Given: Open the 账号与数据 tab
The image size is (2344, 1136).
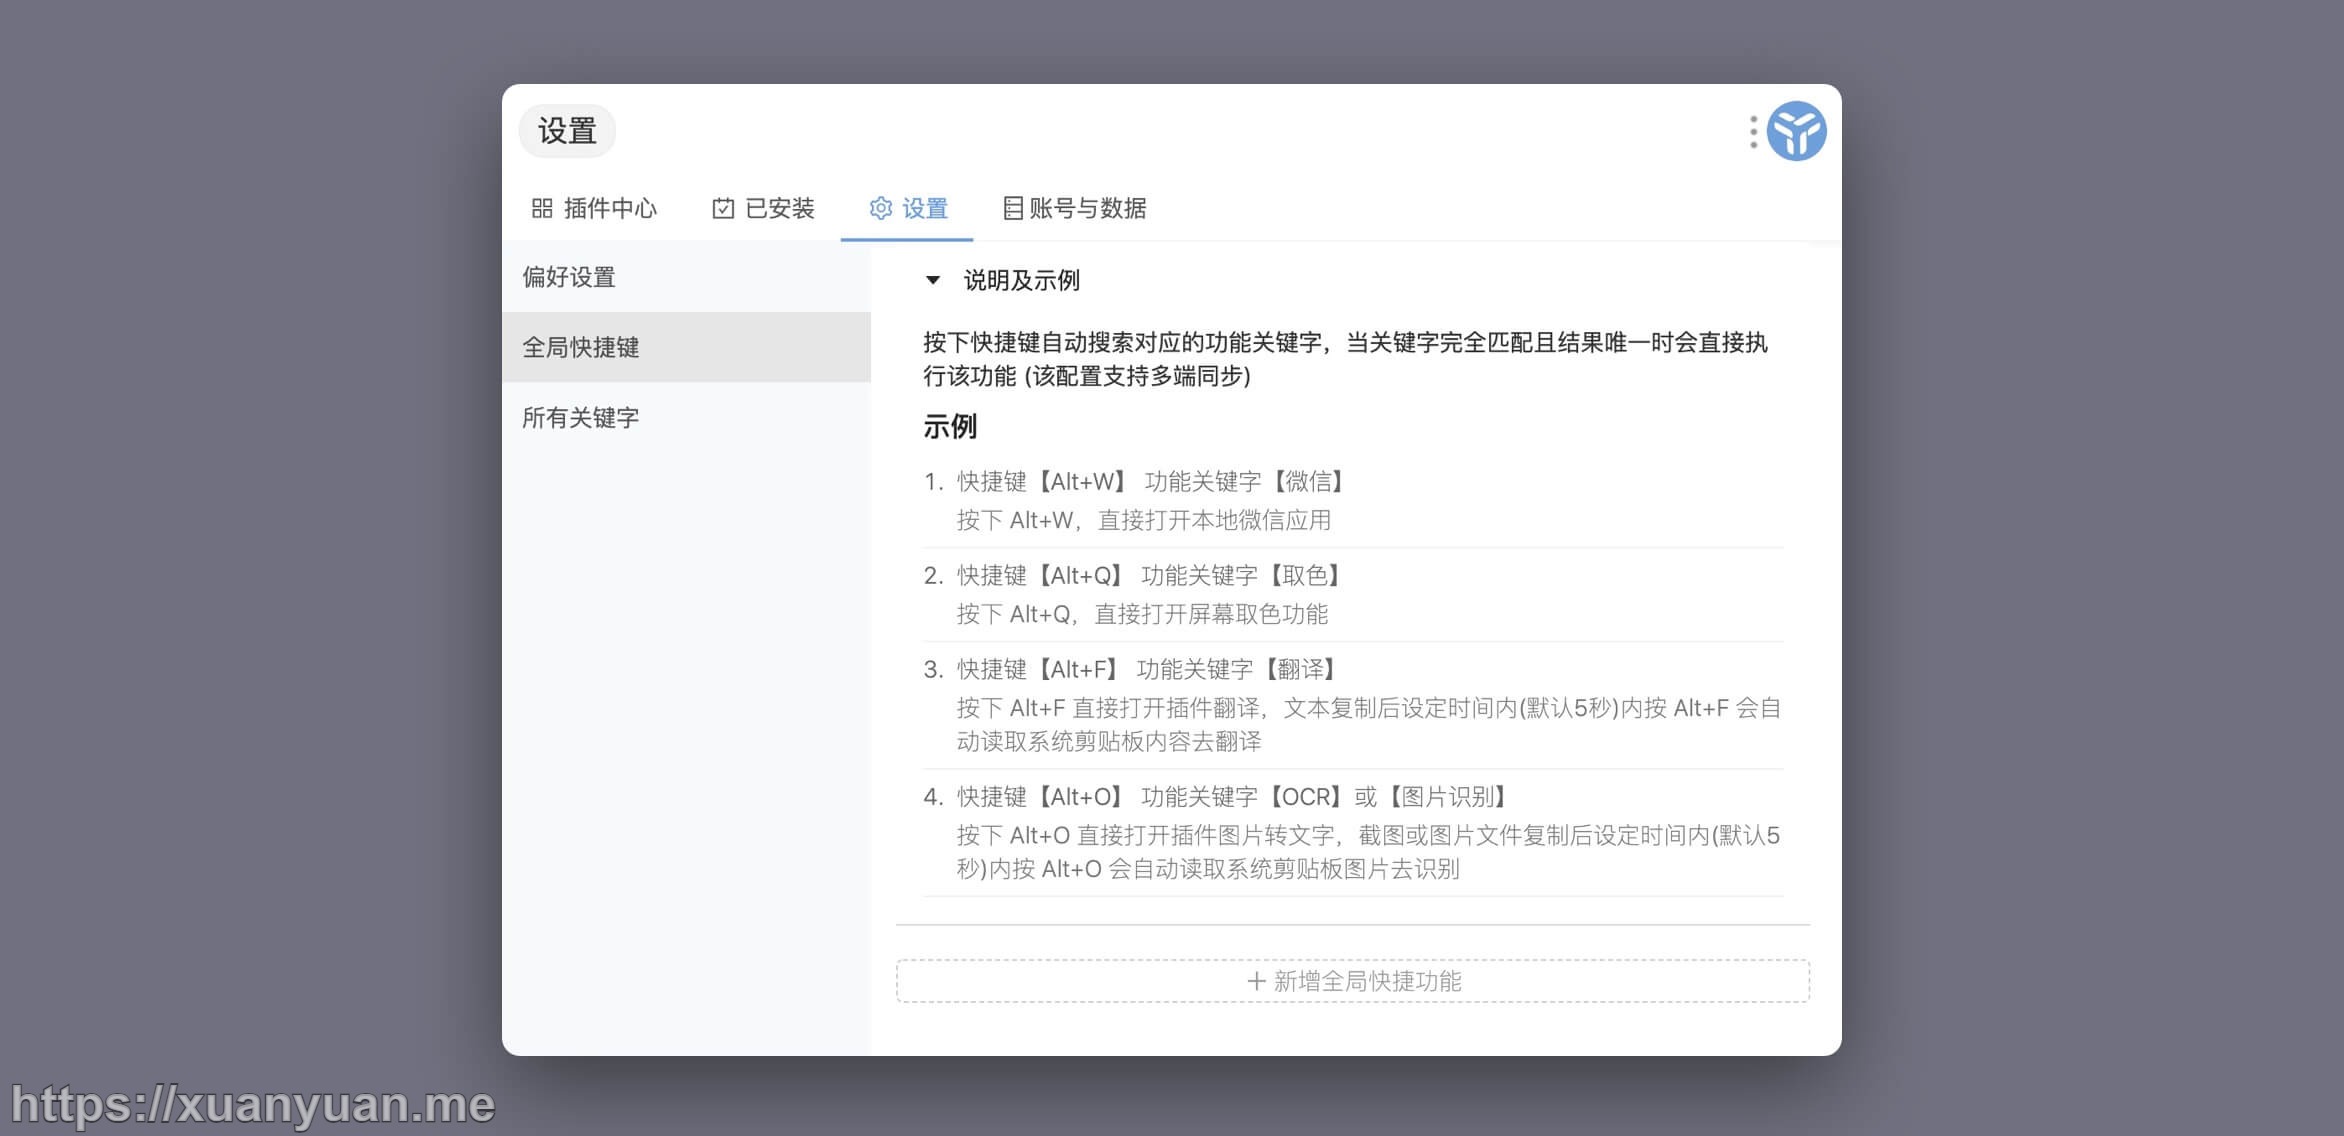Looking at the screenshot, I should (x=1075, y=208).
